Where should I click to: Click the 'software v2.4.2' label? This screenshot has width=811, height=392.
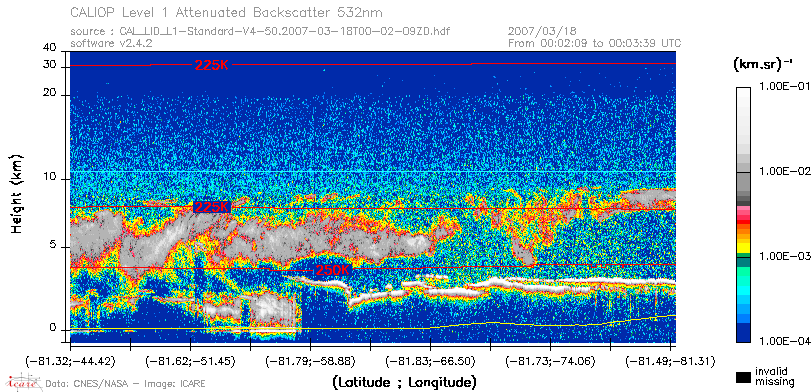point(111,43)
